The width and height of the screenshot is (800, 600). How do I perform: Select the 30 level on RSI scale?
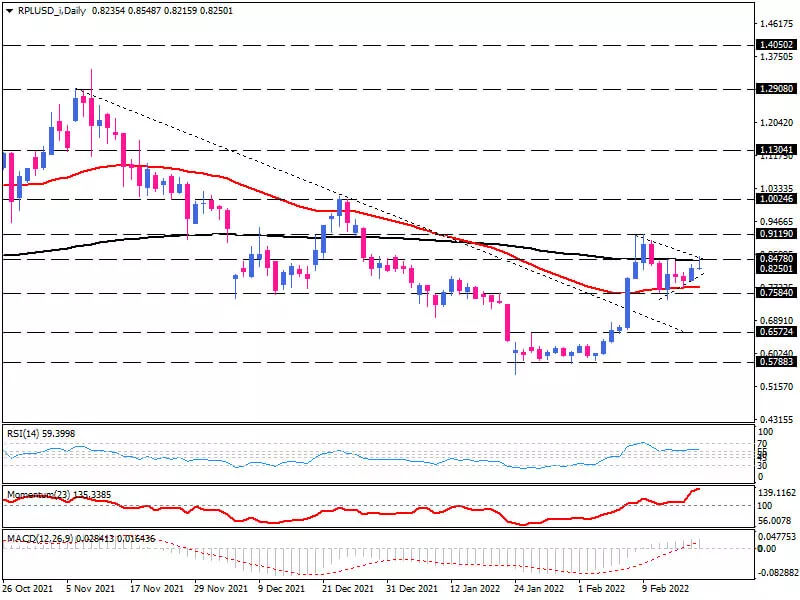pos(762,465)
